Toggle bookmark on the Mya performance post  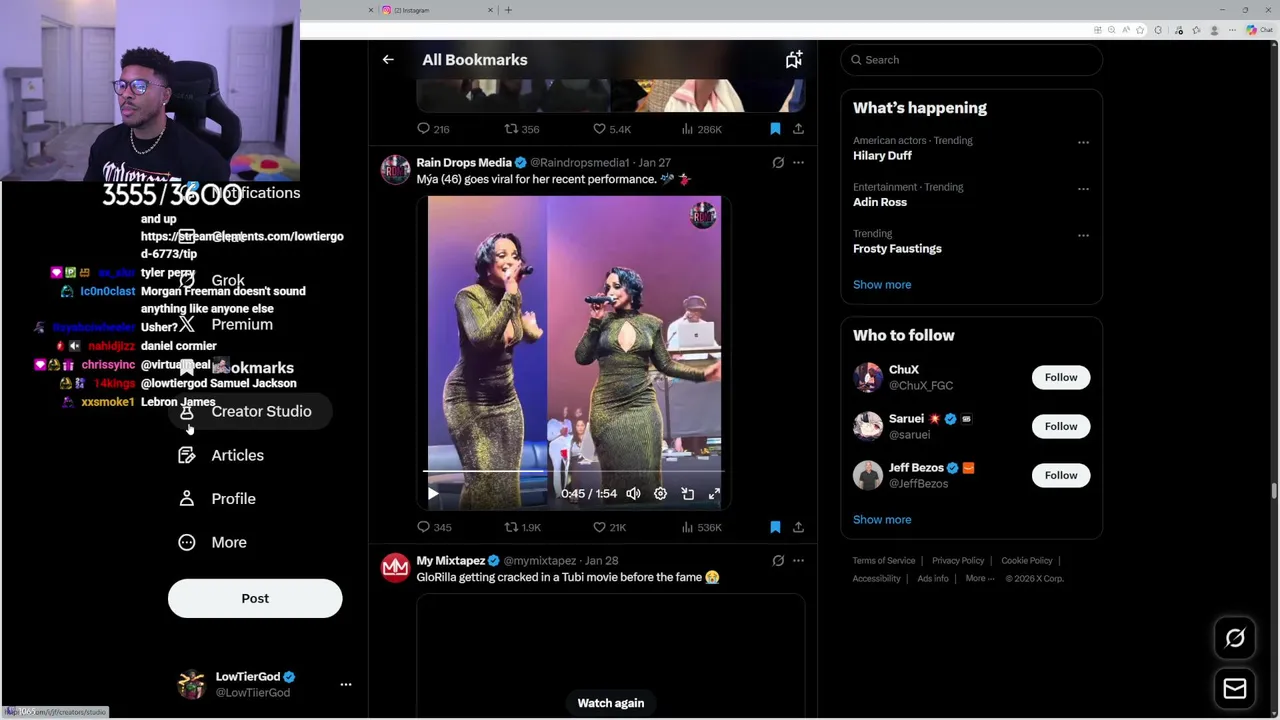click(775, 527)
